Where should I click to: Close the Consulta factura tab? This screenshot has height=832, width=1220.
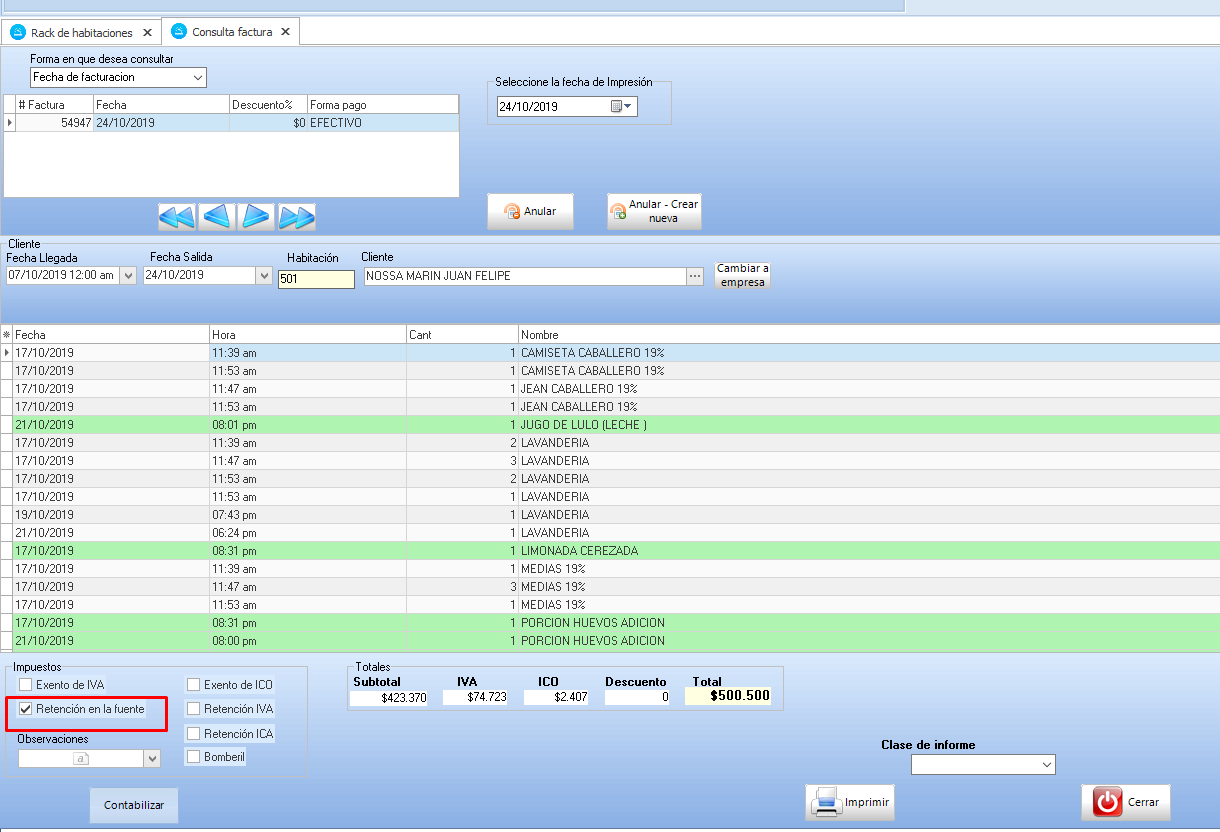285,32
